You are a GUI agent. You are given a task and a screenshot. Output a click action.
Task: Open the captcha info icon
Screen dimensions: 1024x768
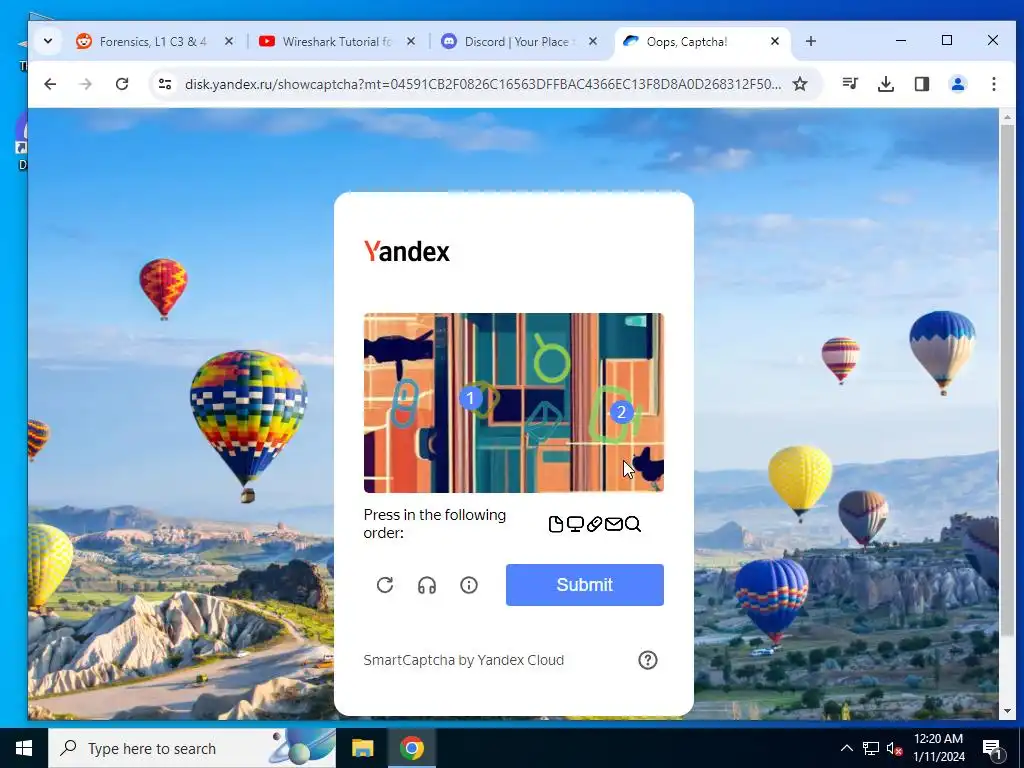click(x=469, y=584)
